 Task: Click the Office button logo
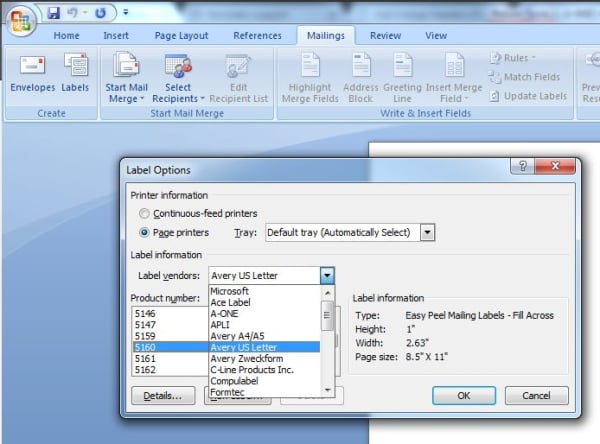point(20,20)
